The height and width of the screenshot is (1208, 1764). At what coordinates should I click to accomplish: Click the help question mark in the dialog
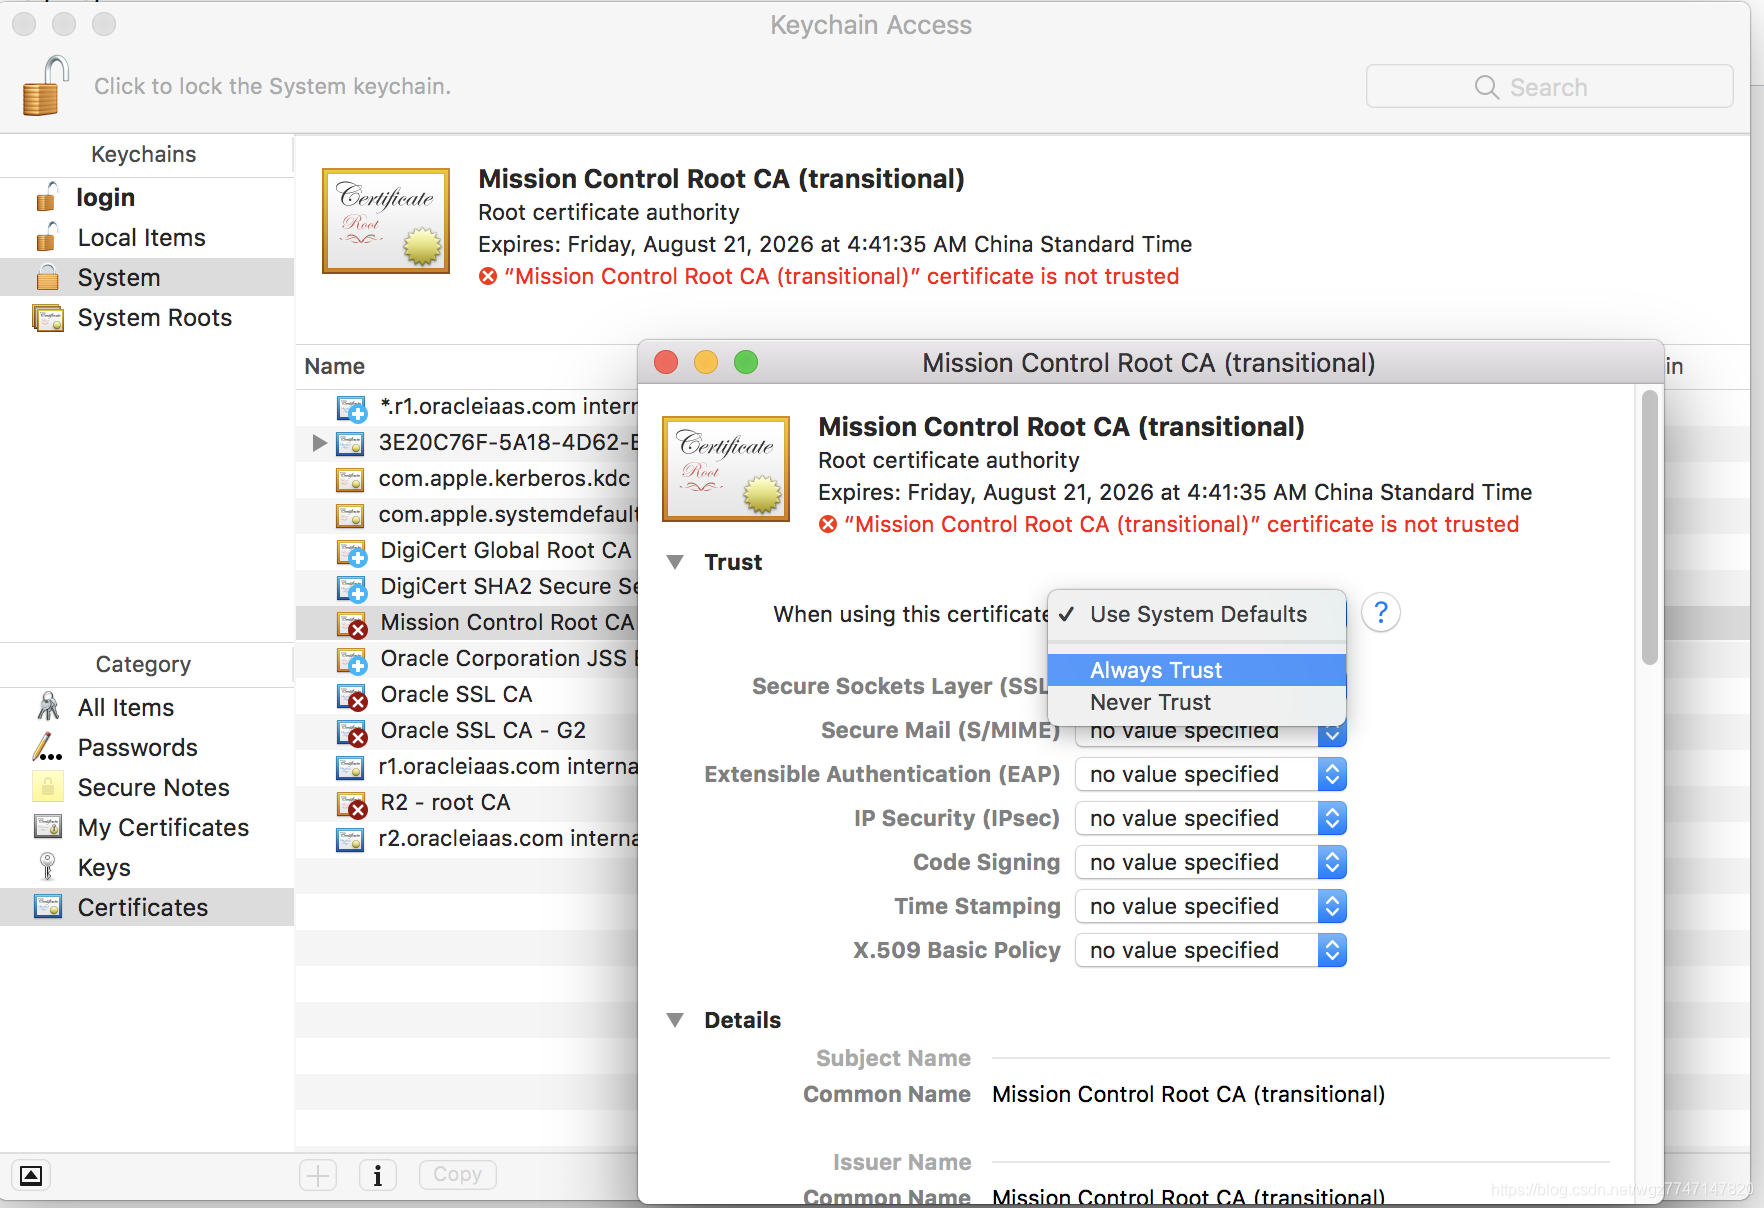point(1380,612)
